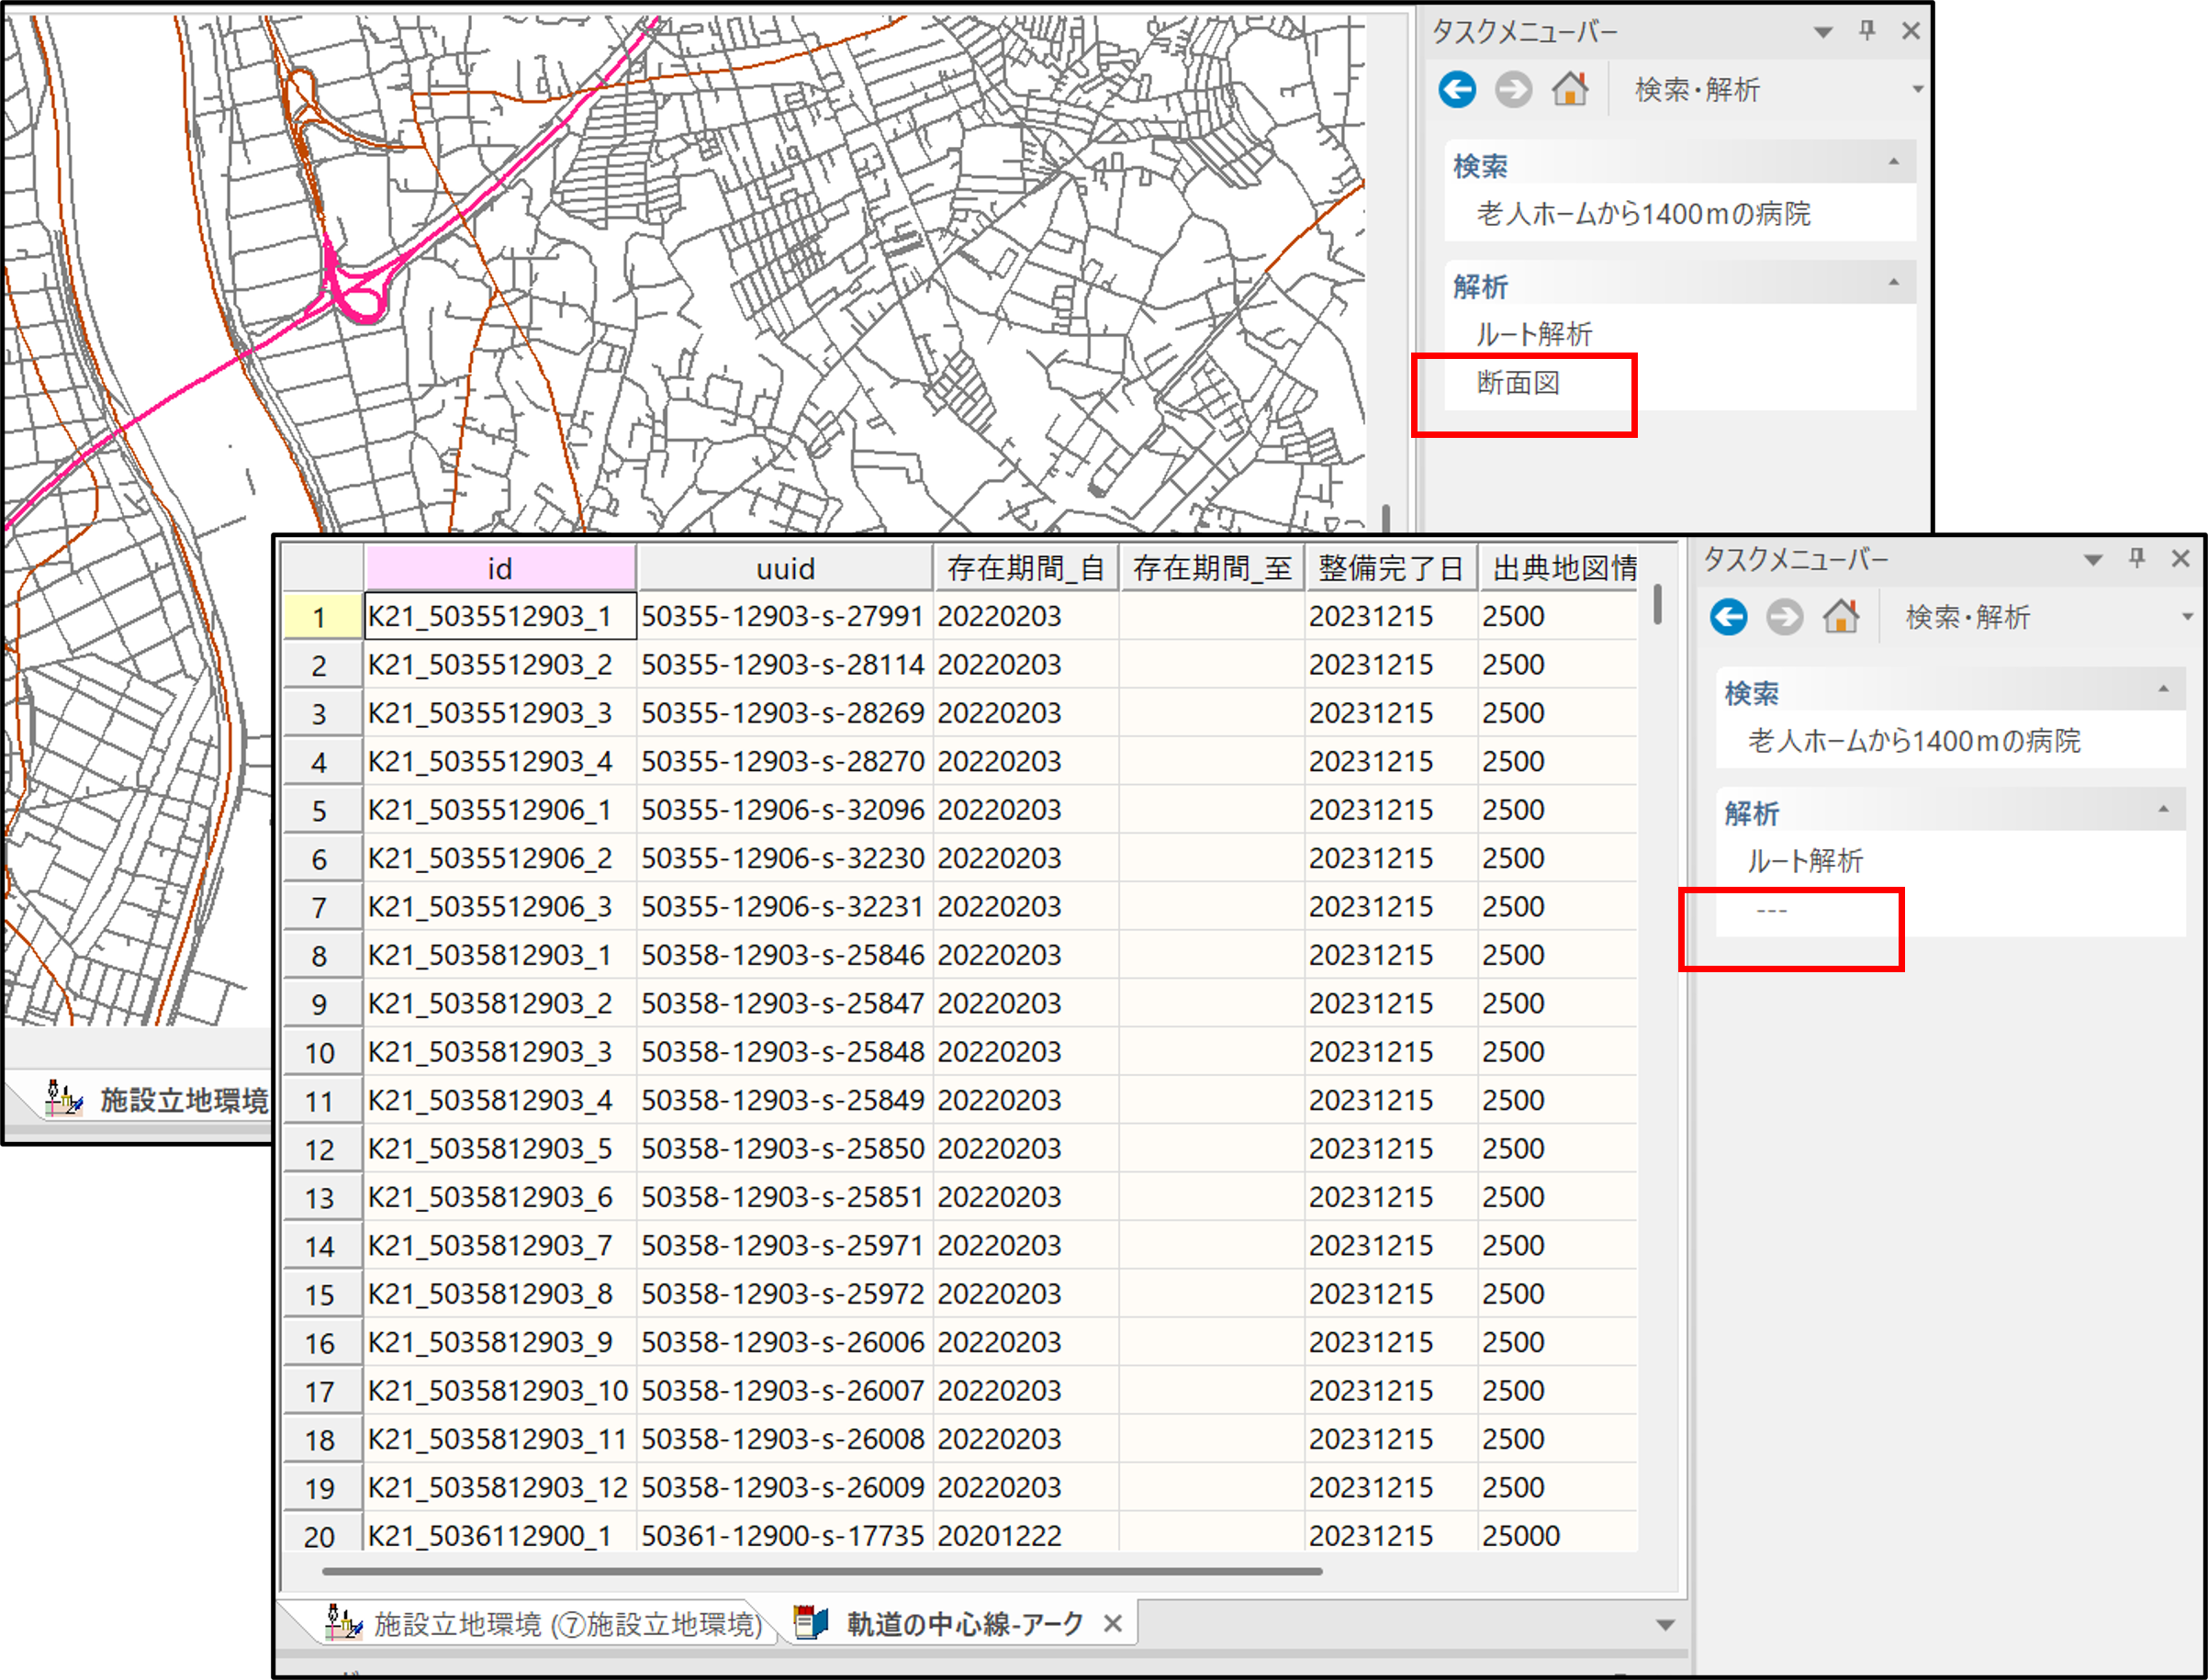Click the home icon in upper task menu bar

pos(1570,90)
